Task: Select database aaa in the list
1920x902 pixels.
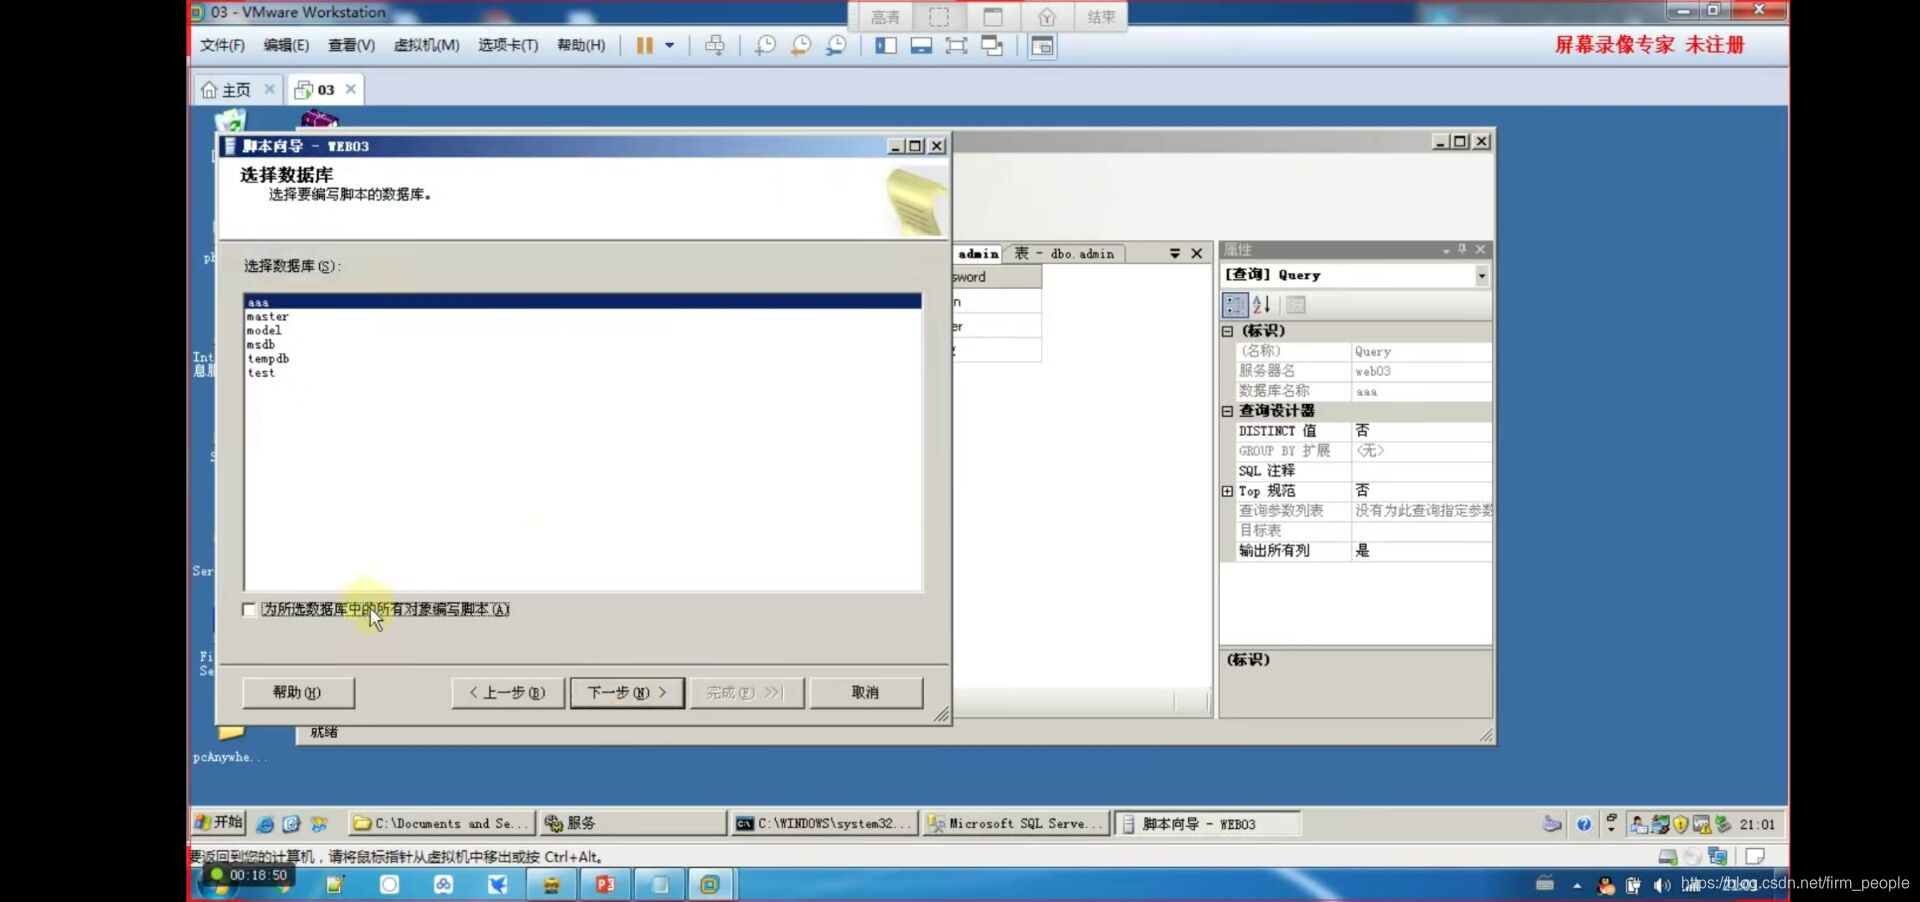Action: click(x=582, y=302)
